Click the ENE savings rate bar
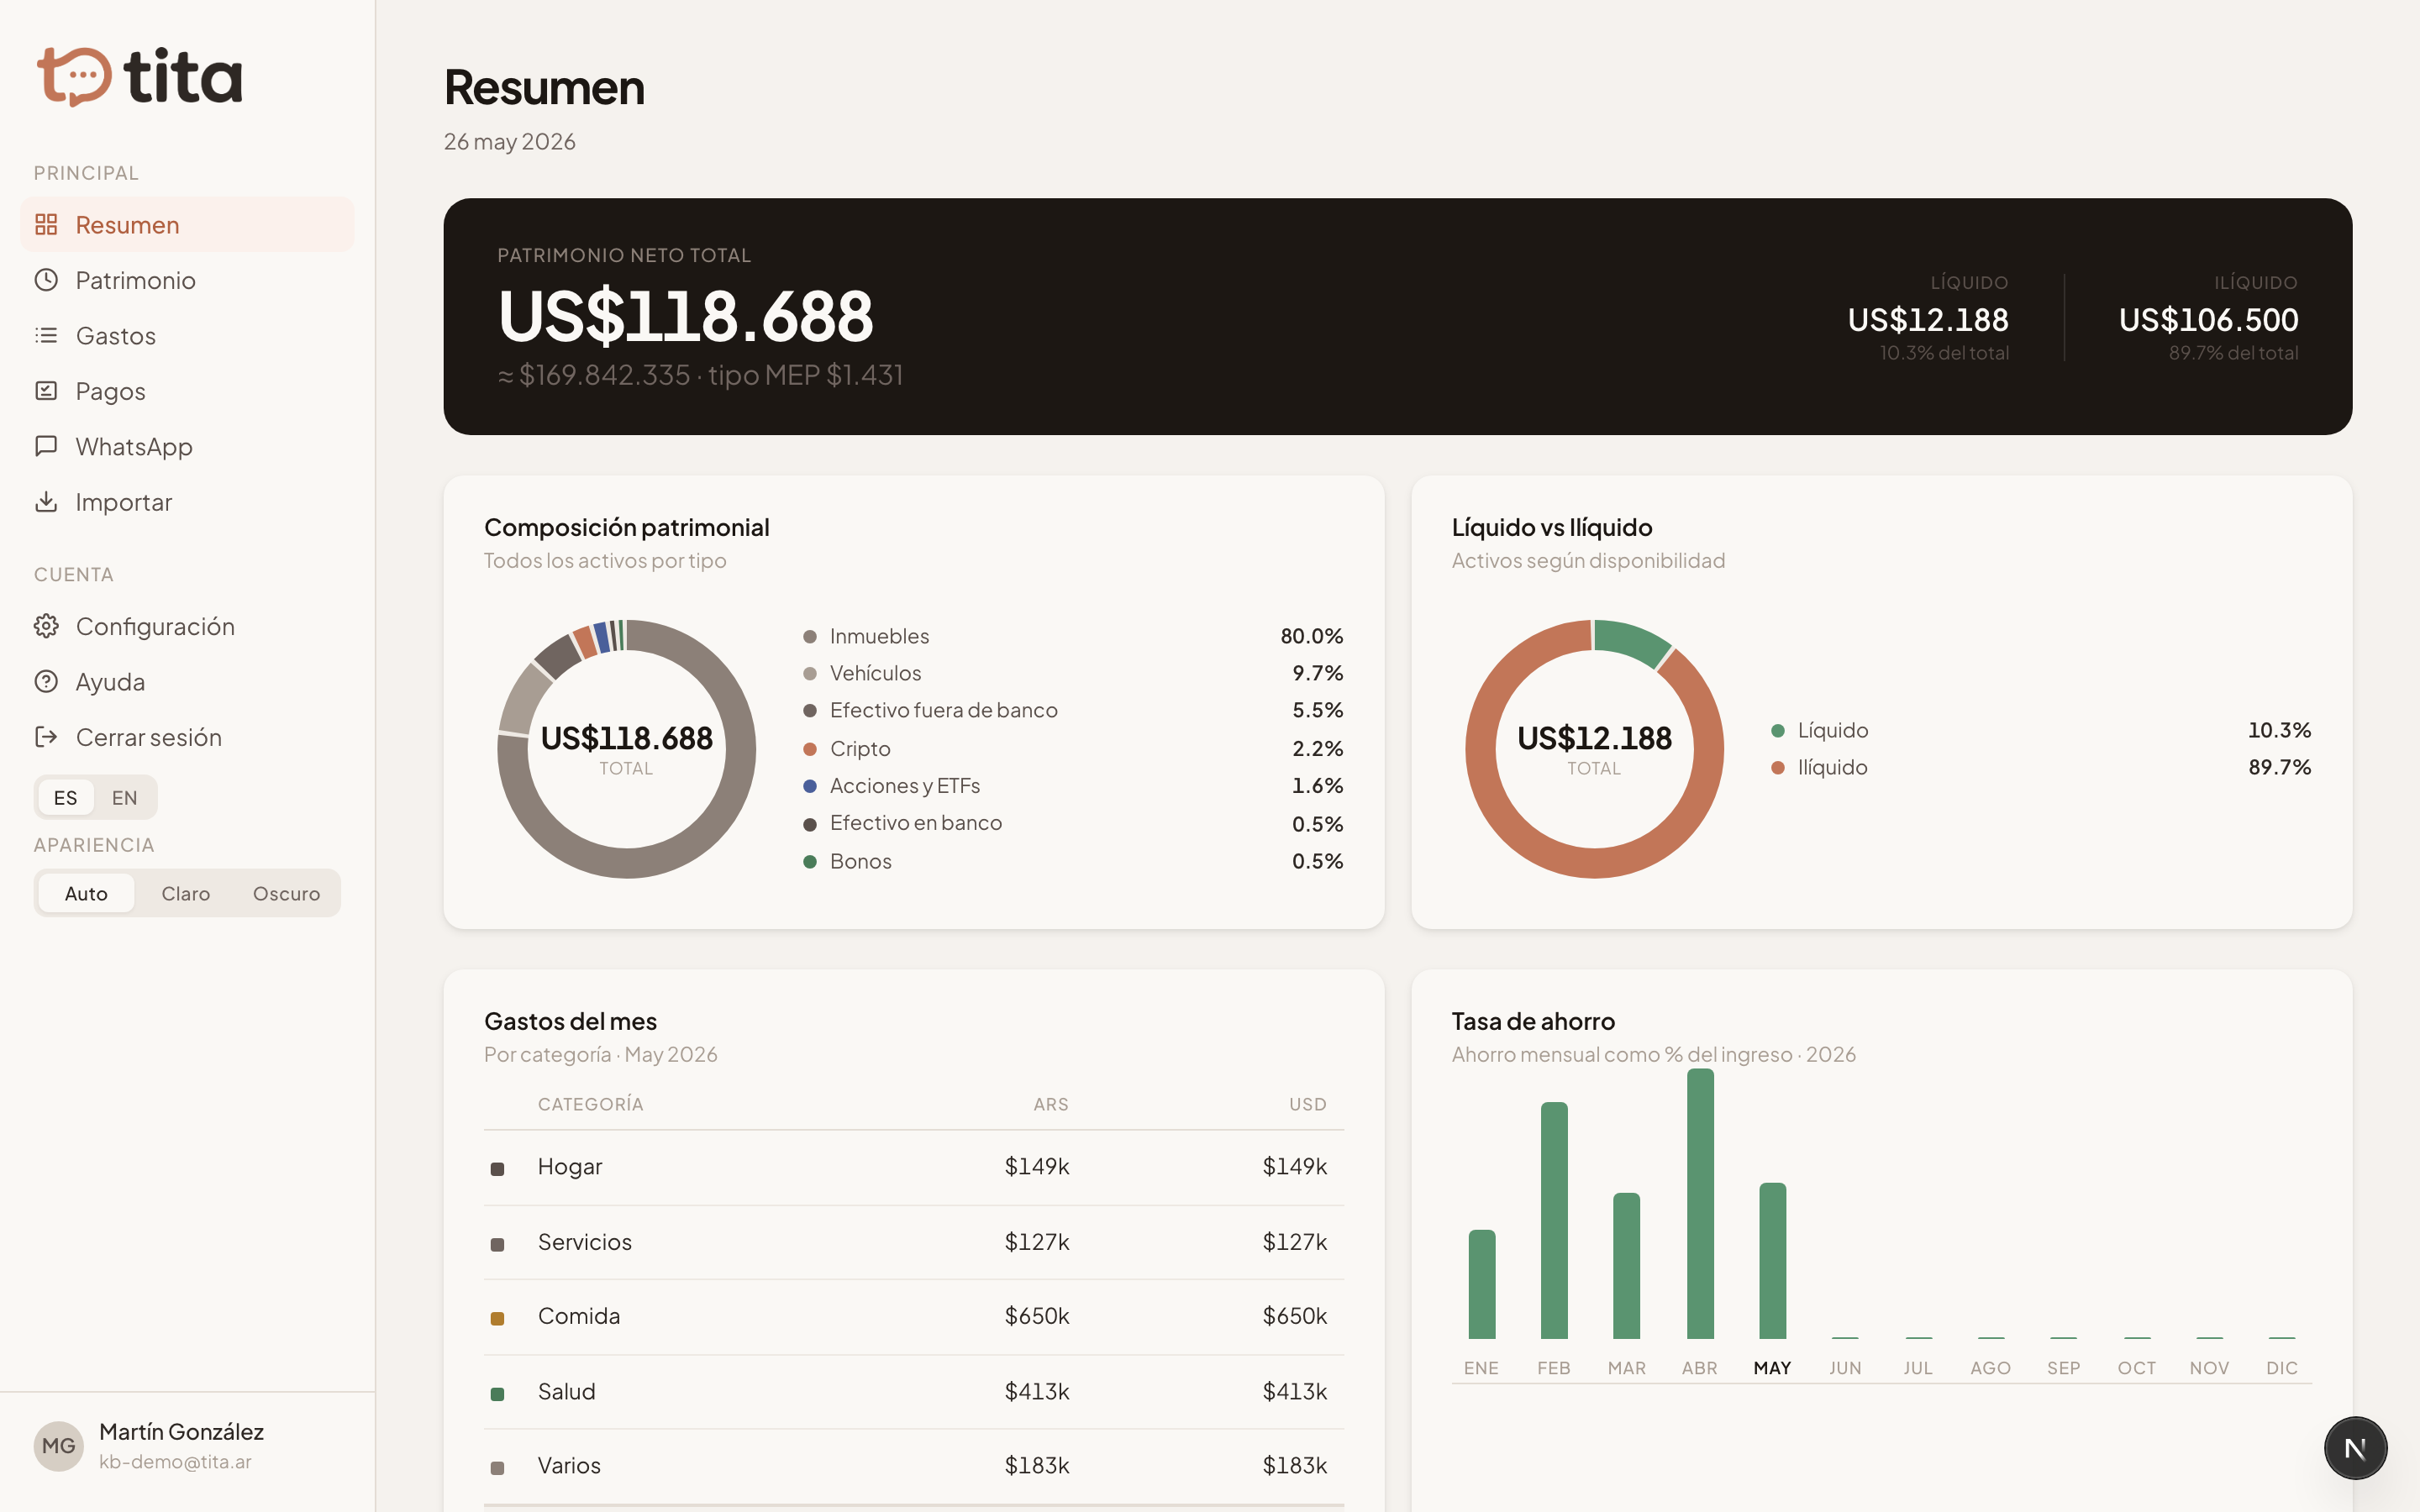 [x=1482, y=1284]
